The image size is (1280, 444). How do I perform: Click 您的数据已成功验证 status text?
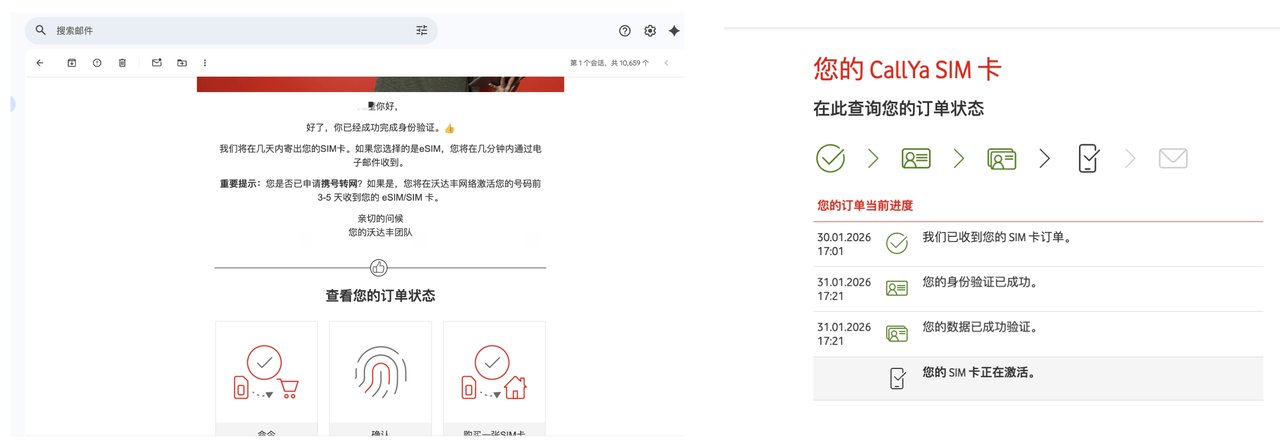click(979, 327)
